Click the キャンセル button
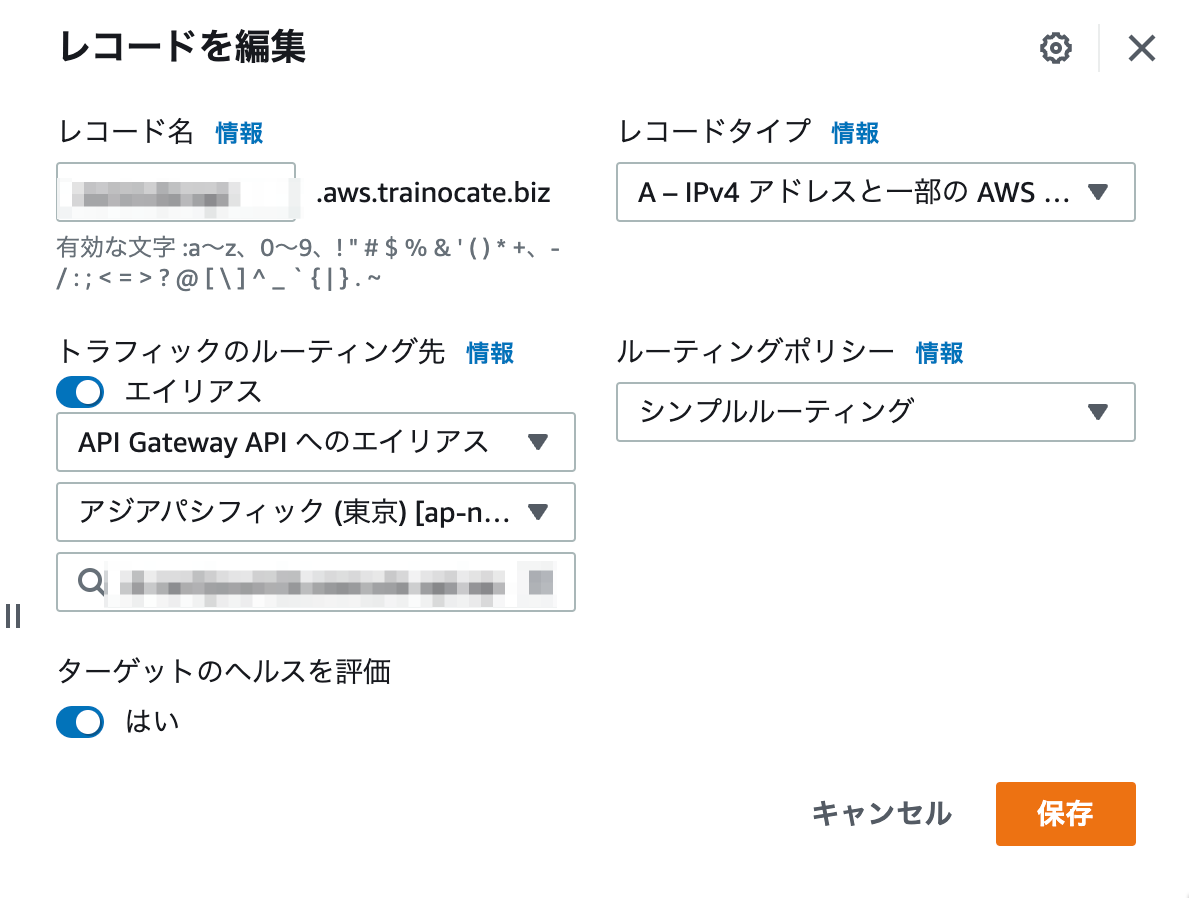Viewport: 1190px width, 898px height. [881, 814]
